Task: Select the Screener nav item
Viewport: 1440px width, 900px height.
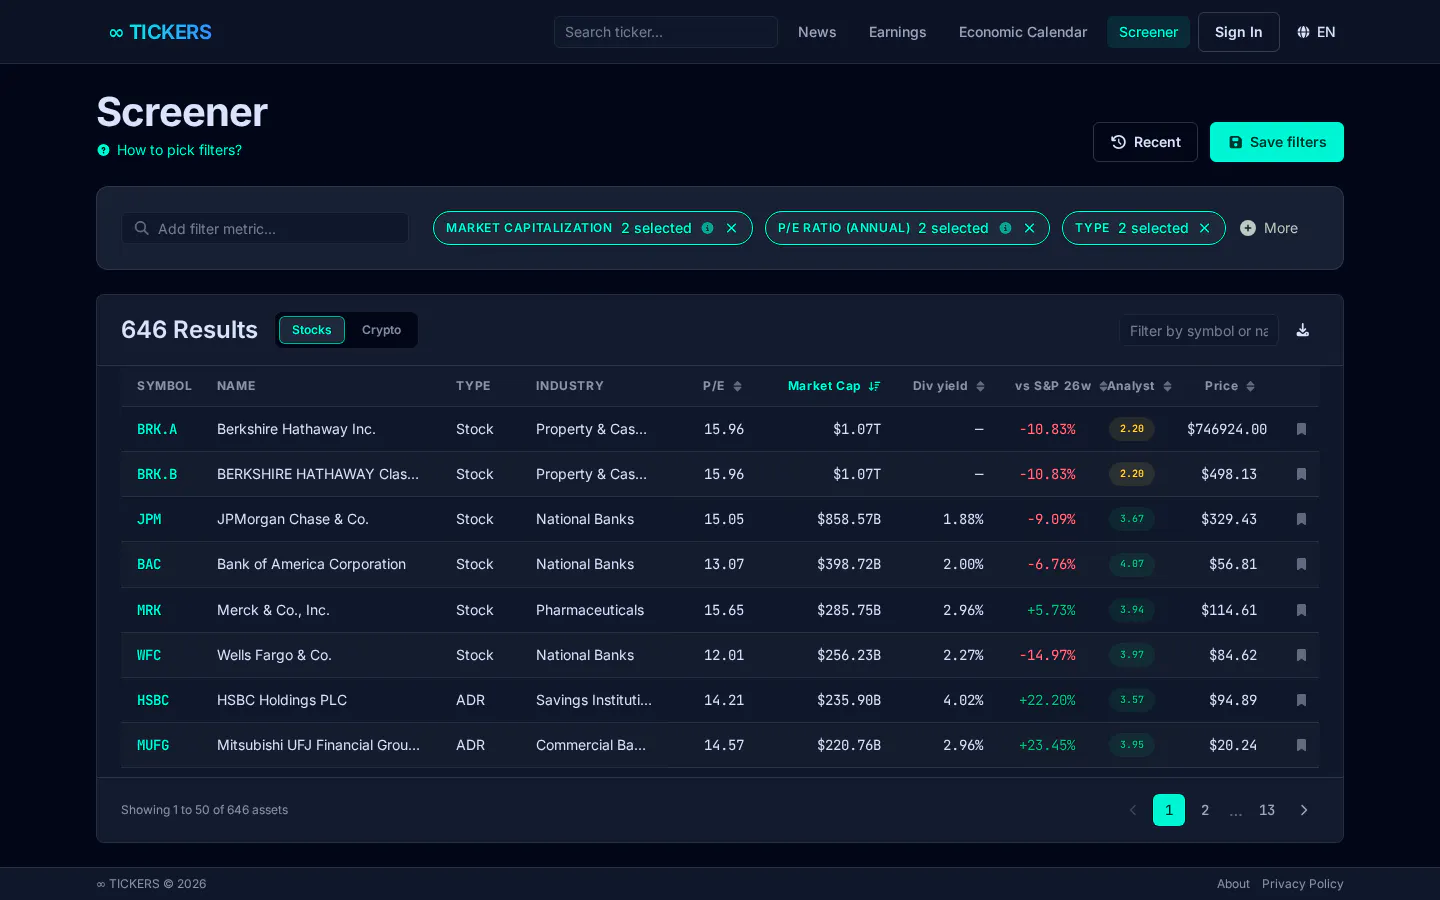Action: click(x=1148, y=32)
